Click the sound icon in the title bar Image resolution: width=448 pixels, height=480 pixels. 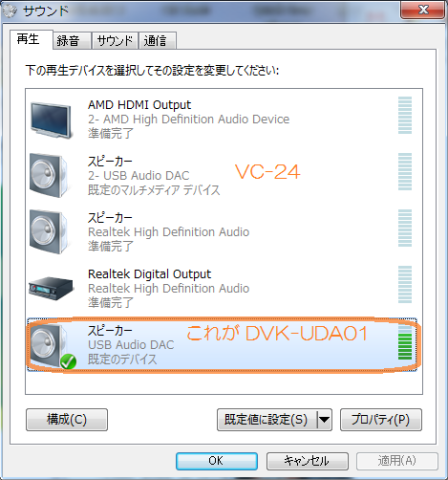click(x=9, y=11)
